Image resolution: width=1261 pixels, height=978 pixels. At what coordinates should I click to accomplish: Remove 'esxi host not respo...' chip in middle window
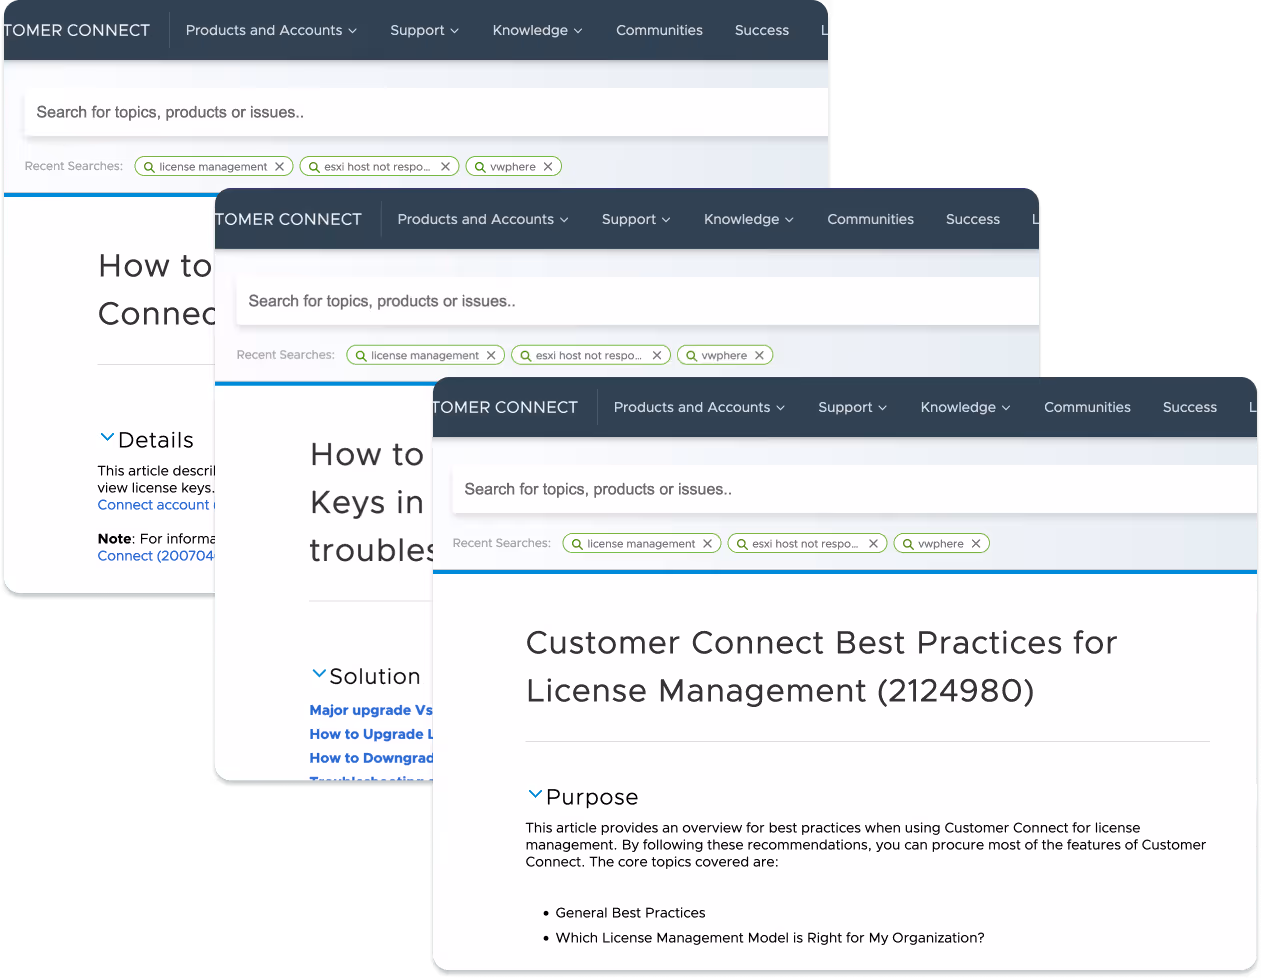[x=657, y=355]
